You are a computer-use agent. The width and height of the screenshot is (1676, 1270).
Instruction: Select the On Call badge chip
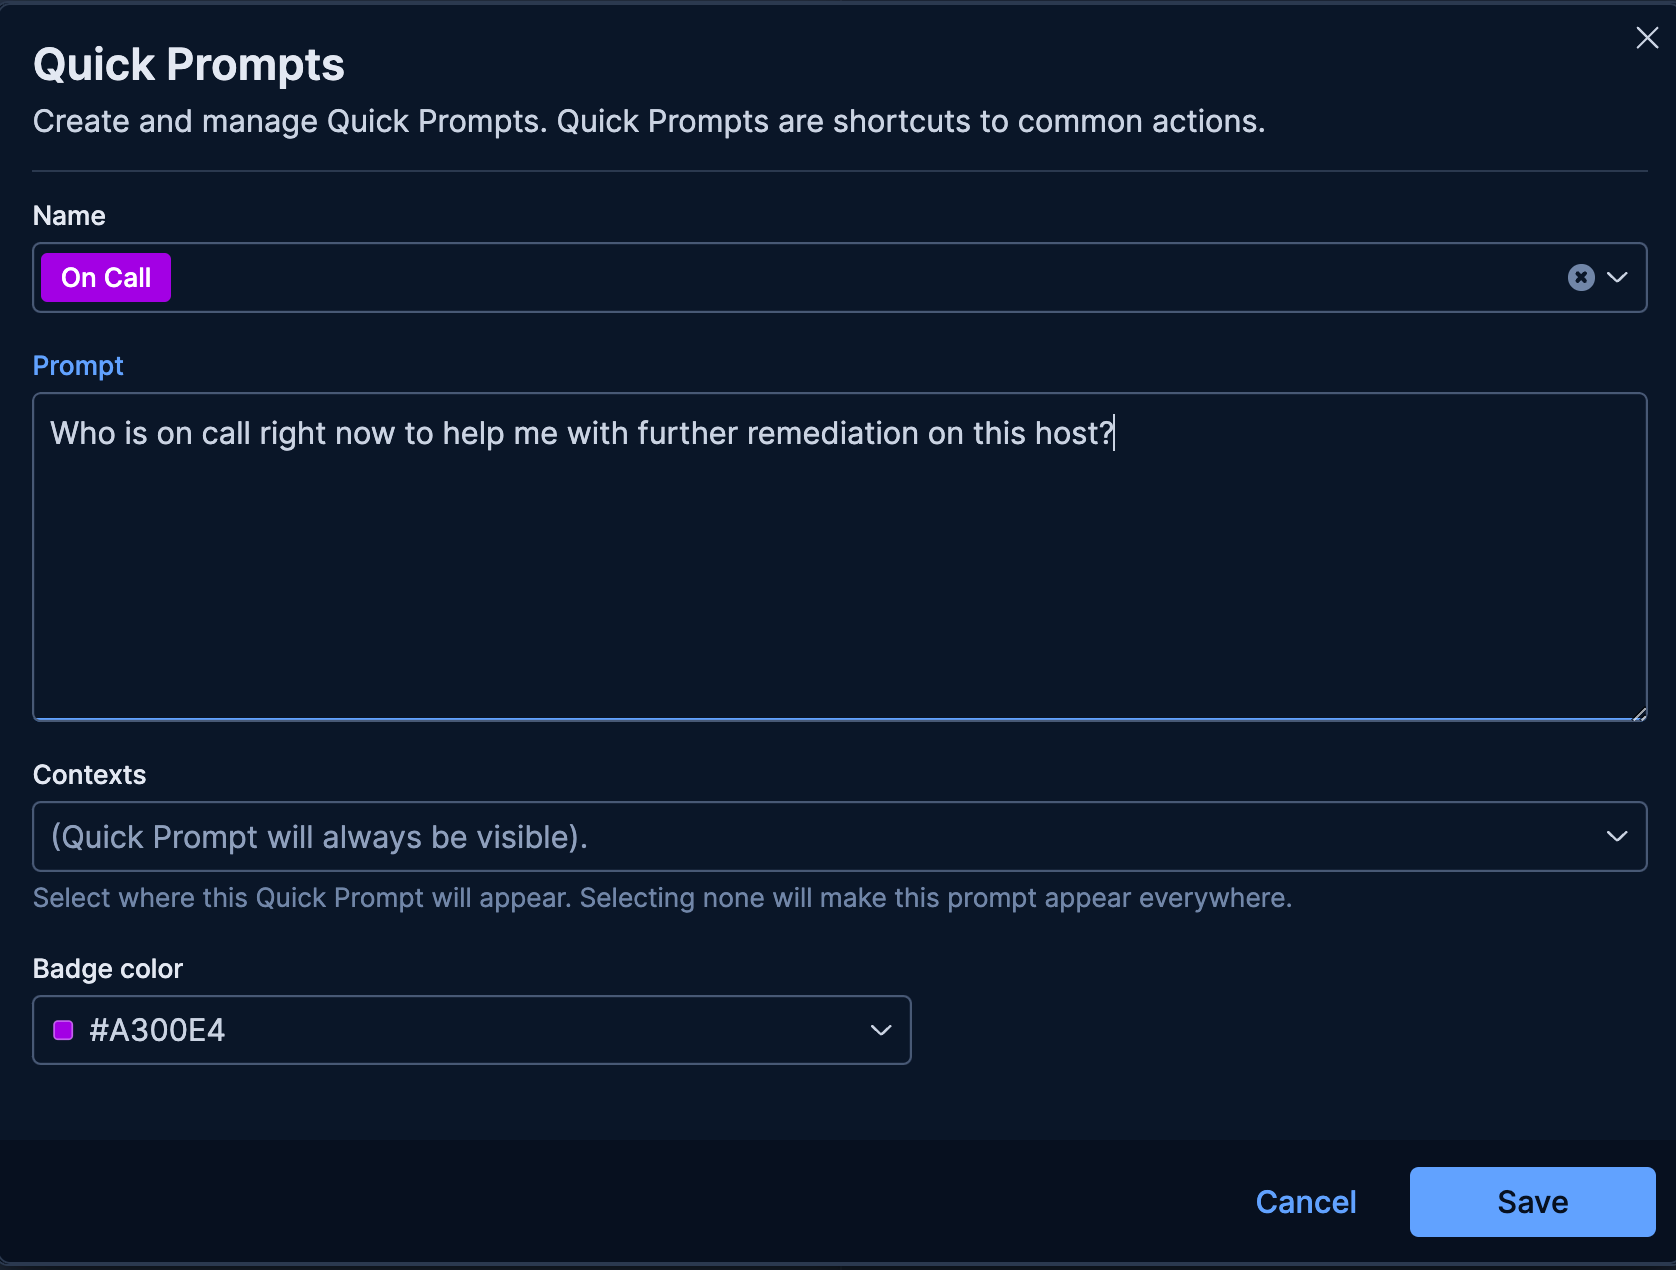(x=105, y=277)
